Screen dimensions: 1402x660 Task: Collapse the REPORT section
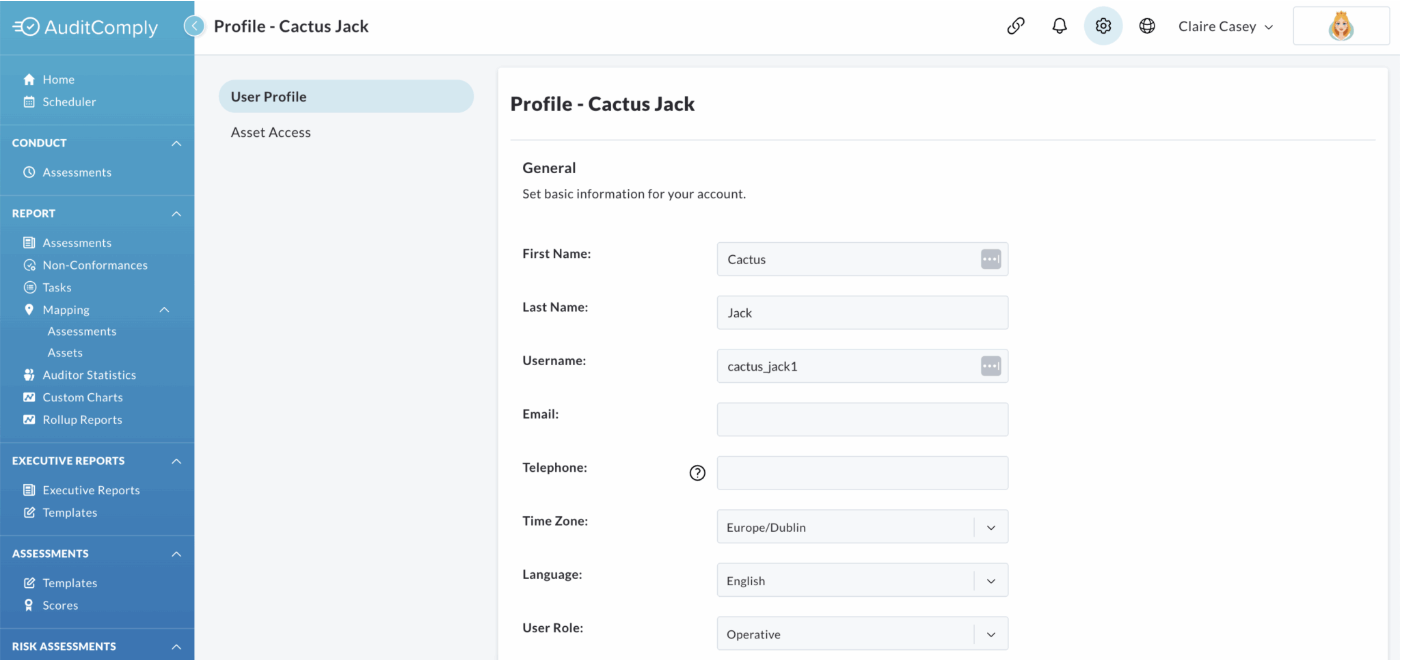[x=176, y=213]
